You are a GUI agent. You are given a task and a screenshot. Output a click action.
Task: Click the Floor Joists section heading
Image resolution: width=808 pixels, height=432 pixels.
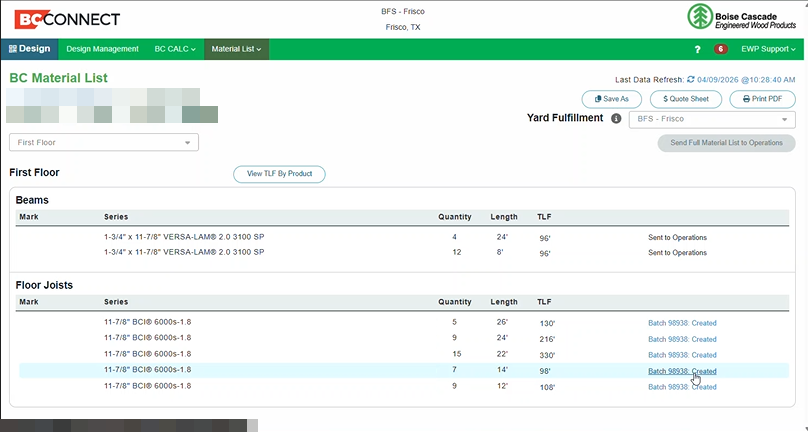click(44, 285)
